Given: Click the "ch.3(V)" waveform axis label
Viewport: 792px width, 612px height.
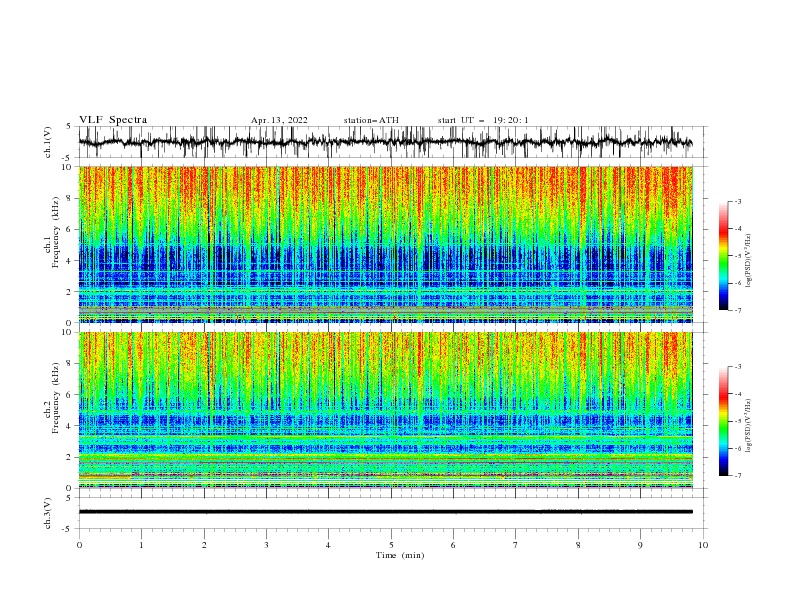Looking at the screenshot, I should 48,513.
